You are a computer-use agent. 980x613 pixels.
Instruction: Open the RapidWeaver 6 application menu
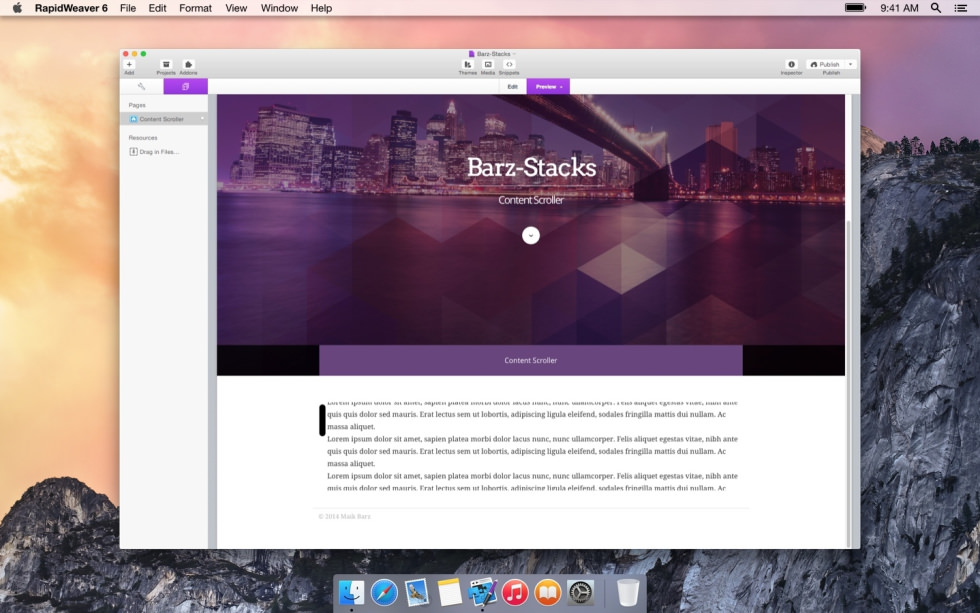click(x=71, y=8)
